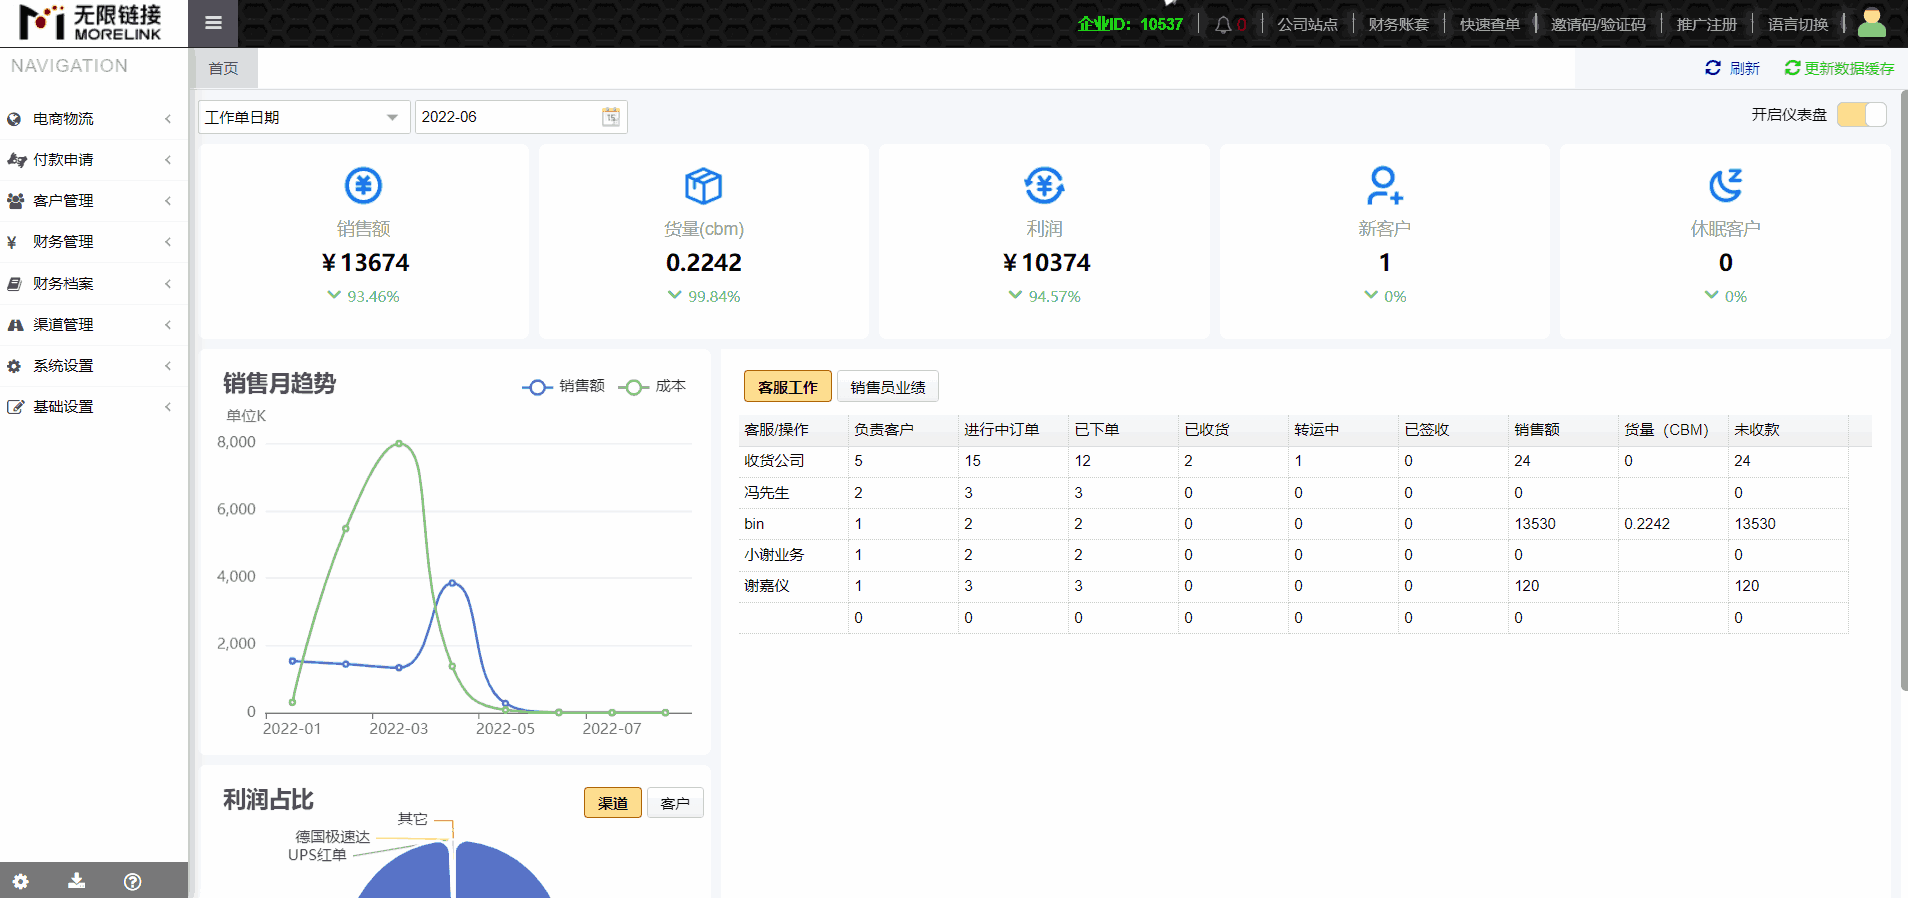Open the 工作单日期 dropdown
This screenshot has height=898, width=1908.
pyautogui.click(x=303, y=117)
